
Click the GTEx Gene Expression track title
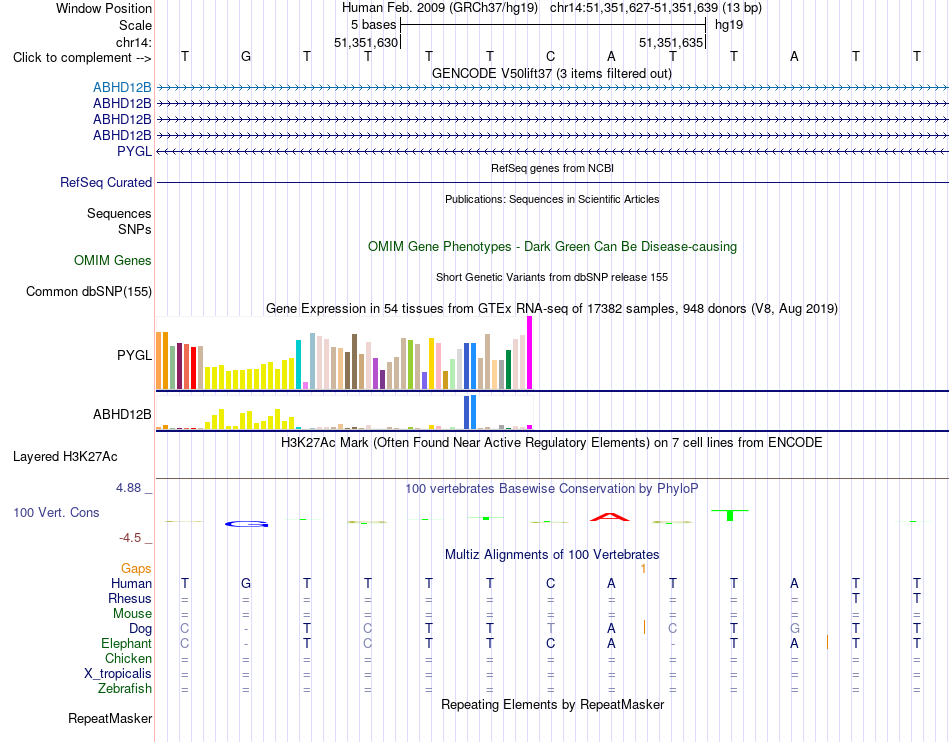click(551, 308)
